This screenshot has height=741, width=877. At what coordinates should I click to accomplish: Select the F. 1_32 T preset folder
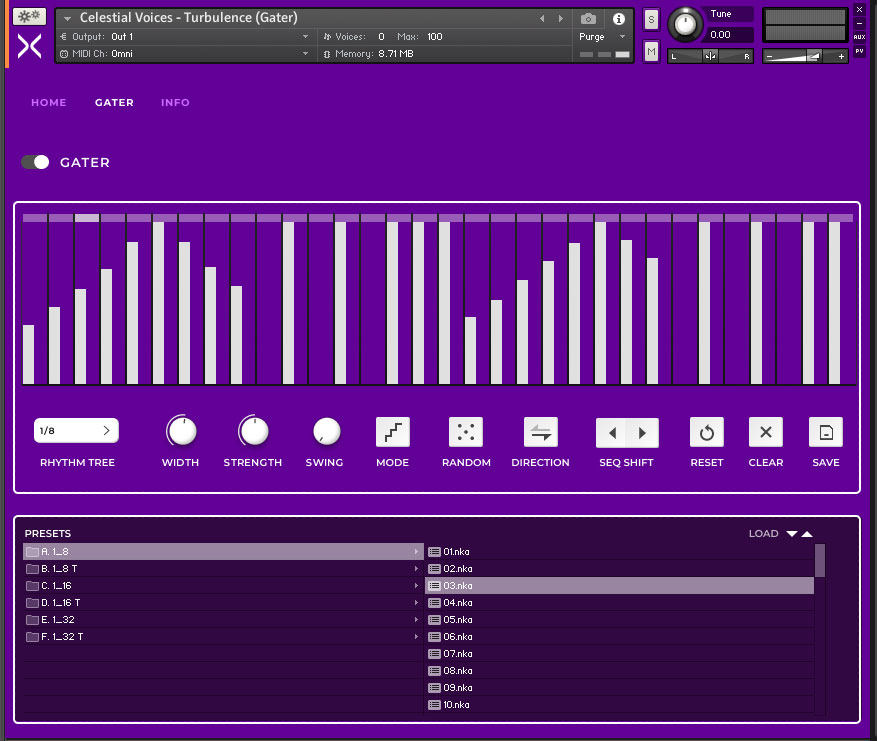click(x=223, y=636)
